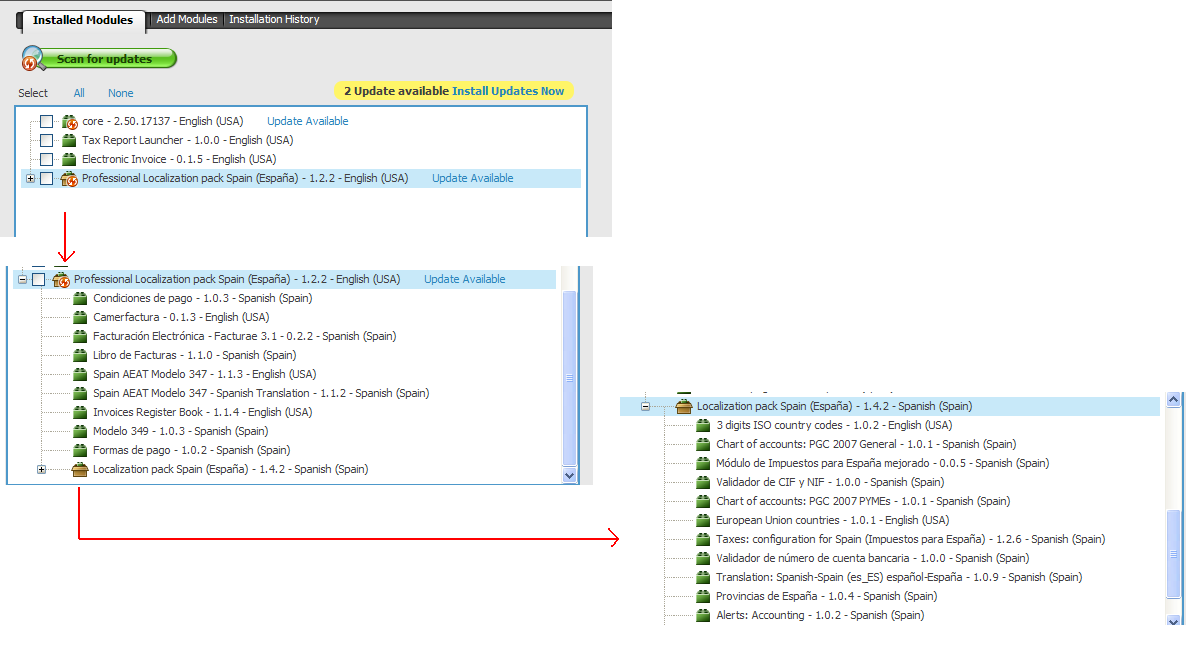This screenshot has width=1186, height=668.
Task: Click the Install Updates Now link
Action: click(508, 91)
